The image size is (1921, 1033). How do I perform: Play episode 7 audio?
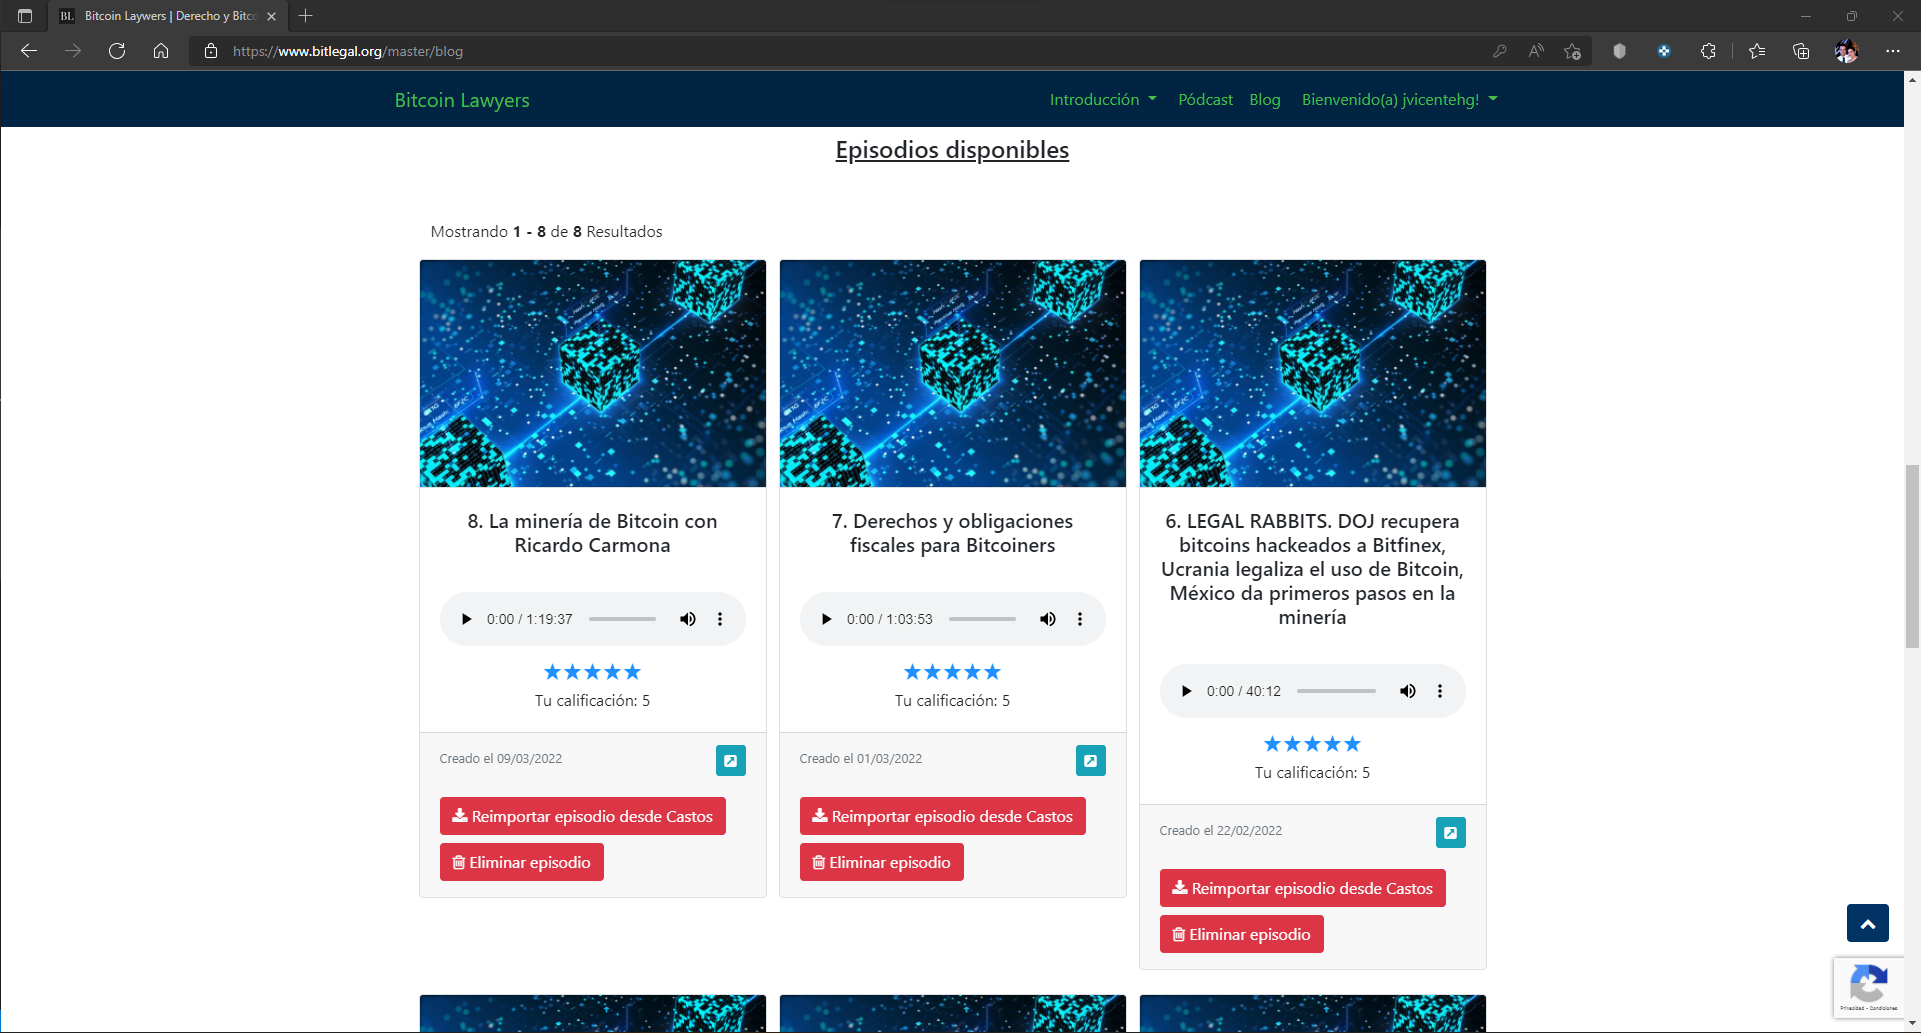click(826, 619)
